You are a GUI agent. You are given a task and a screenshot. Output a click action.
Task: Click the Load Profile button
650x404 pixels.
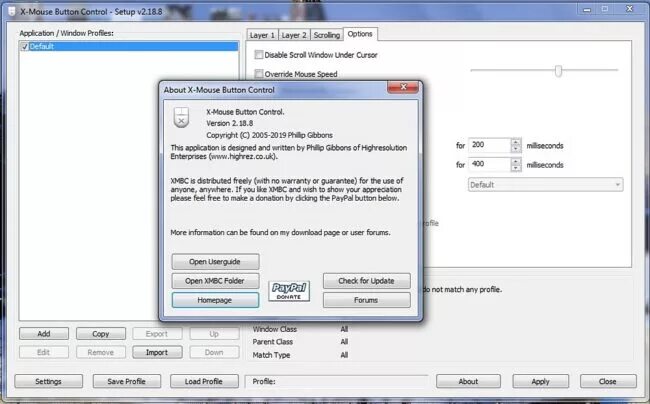click(204, 381)
